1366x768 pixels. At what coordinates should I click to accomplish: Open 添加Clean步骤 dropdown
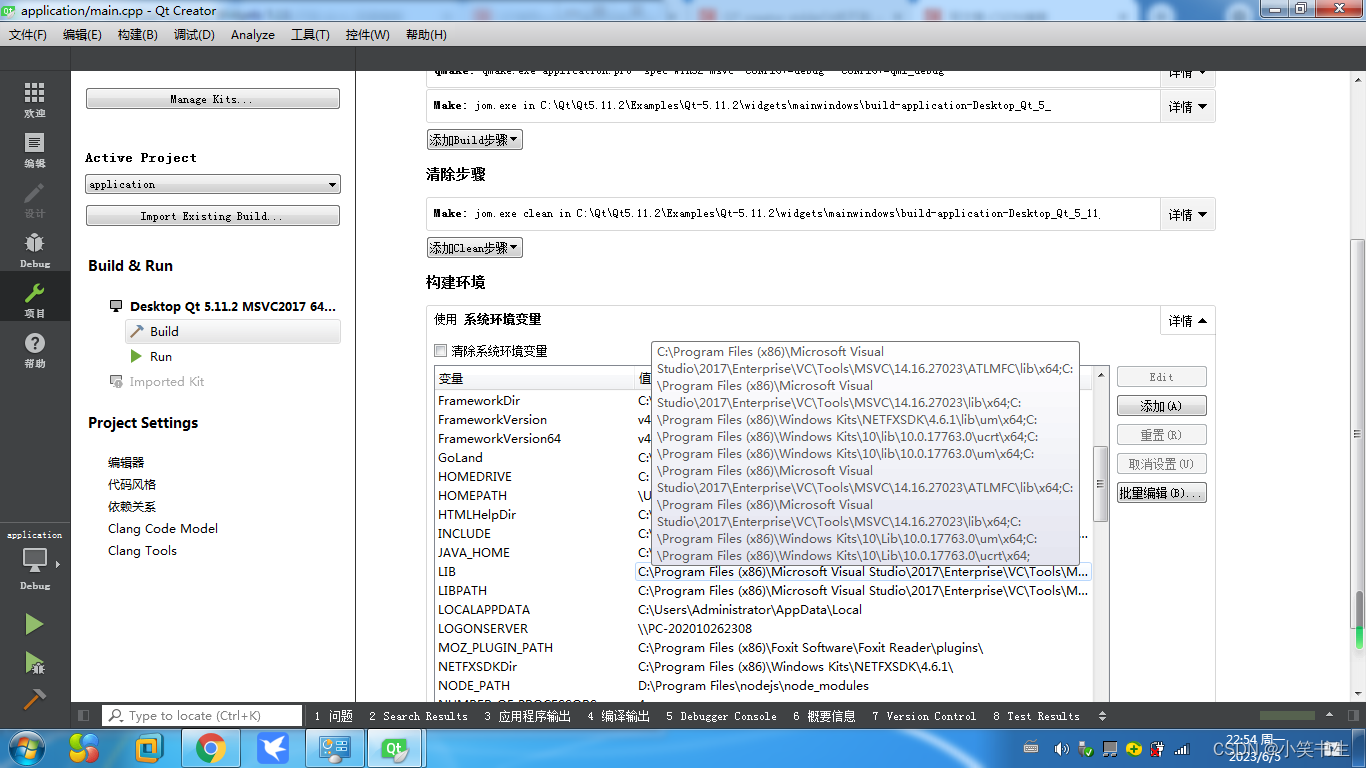[474, 247]
